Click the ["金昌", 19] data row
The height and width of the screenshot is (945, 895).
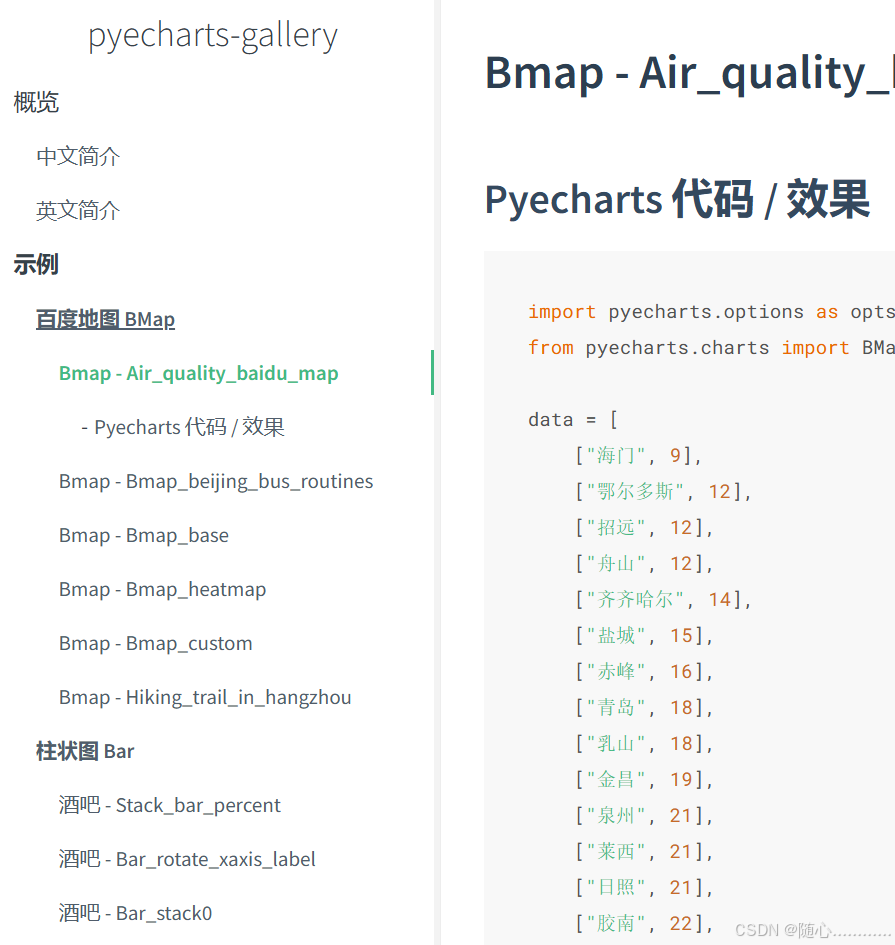click(644, 780)
